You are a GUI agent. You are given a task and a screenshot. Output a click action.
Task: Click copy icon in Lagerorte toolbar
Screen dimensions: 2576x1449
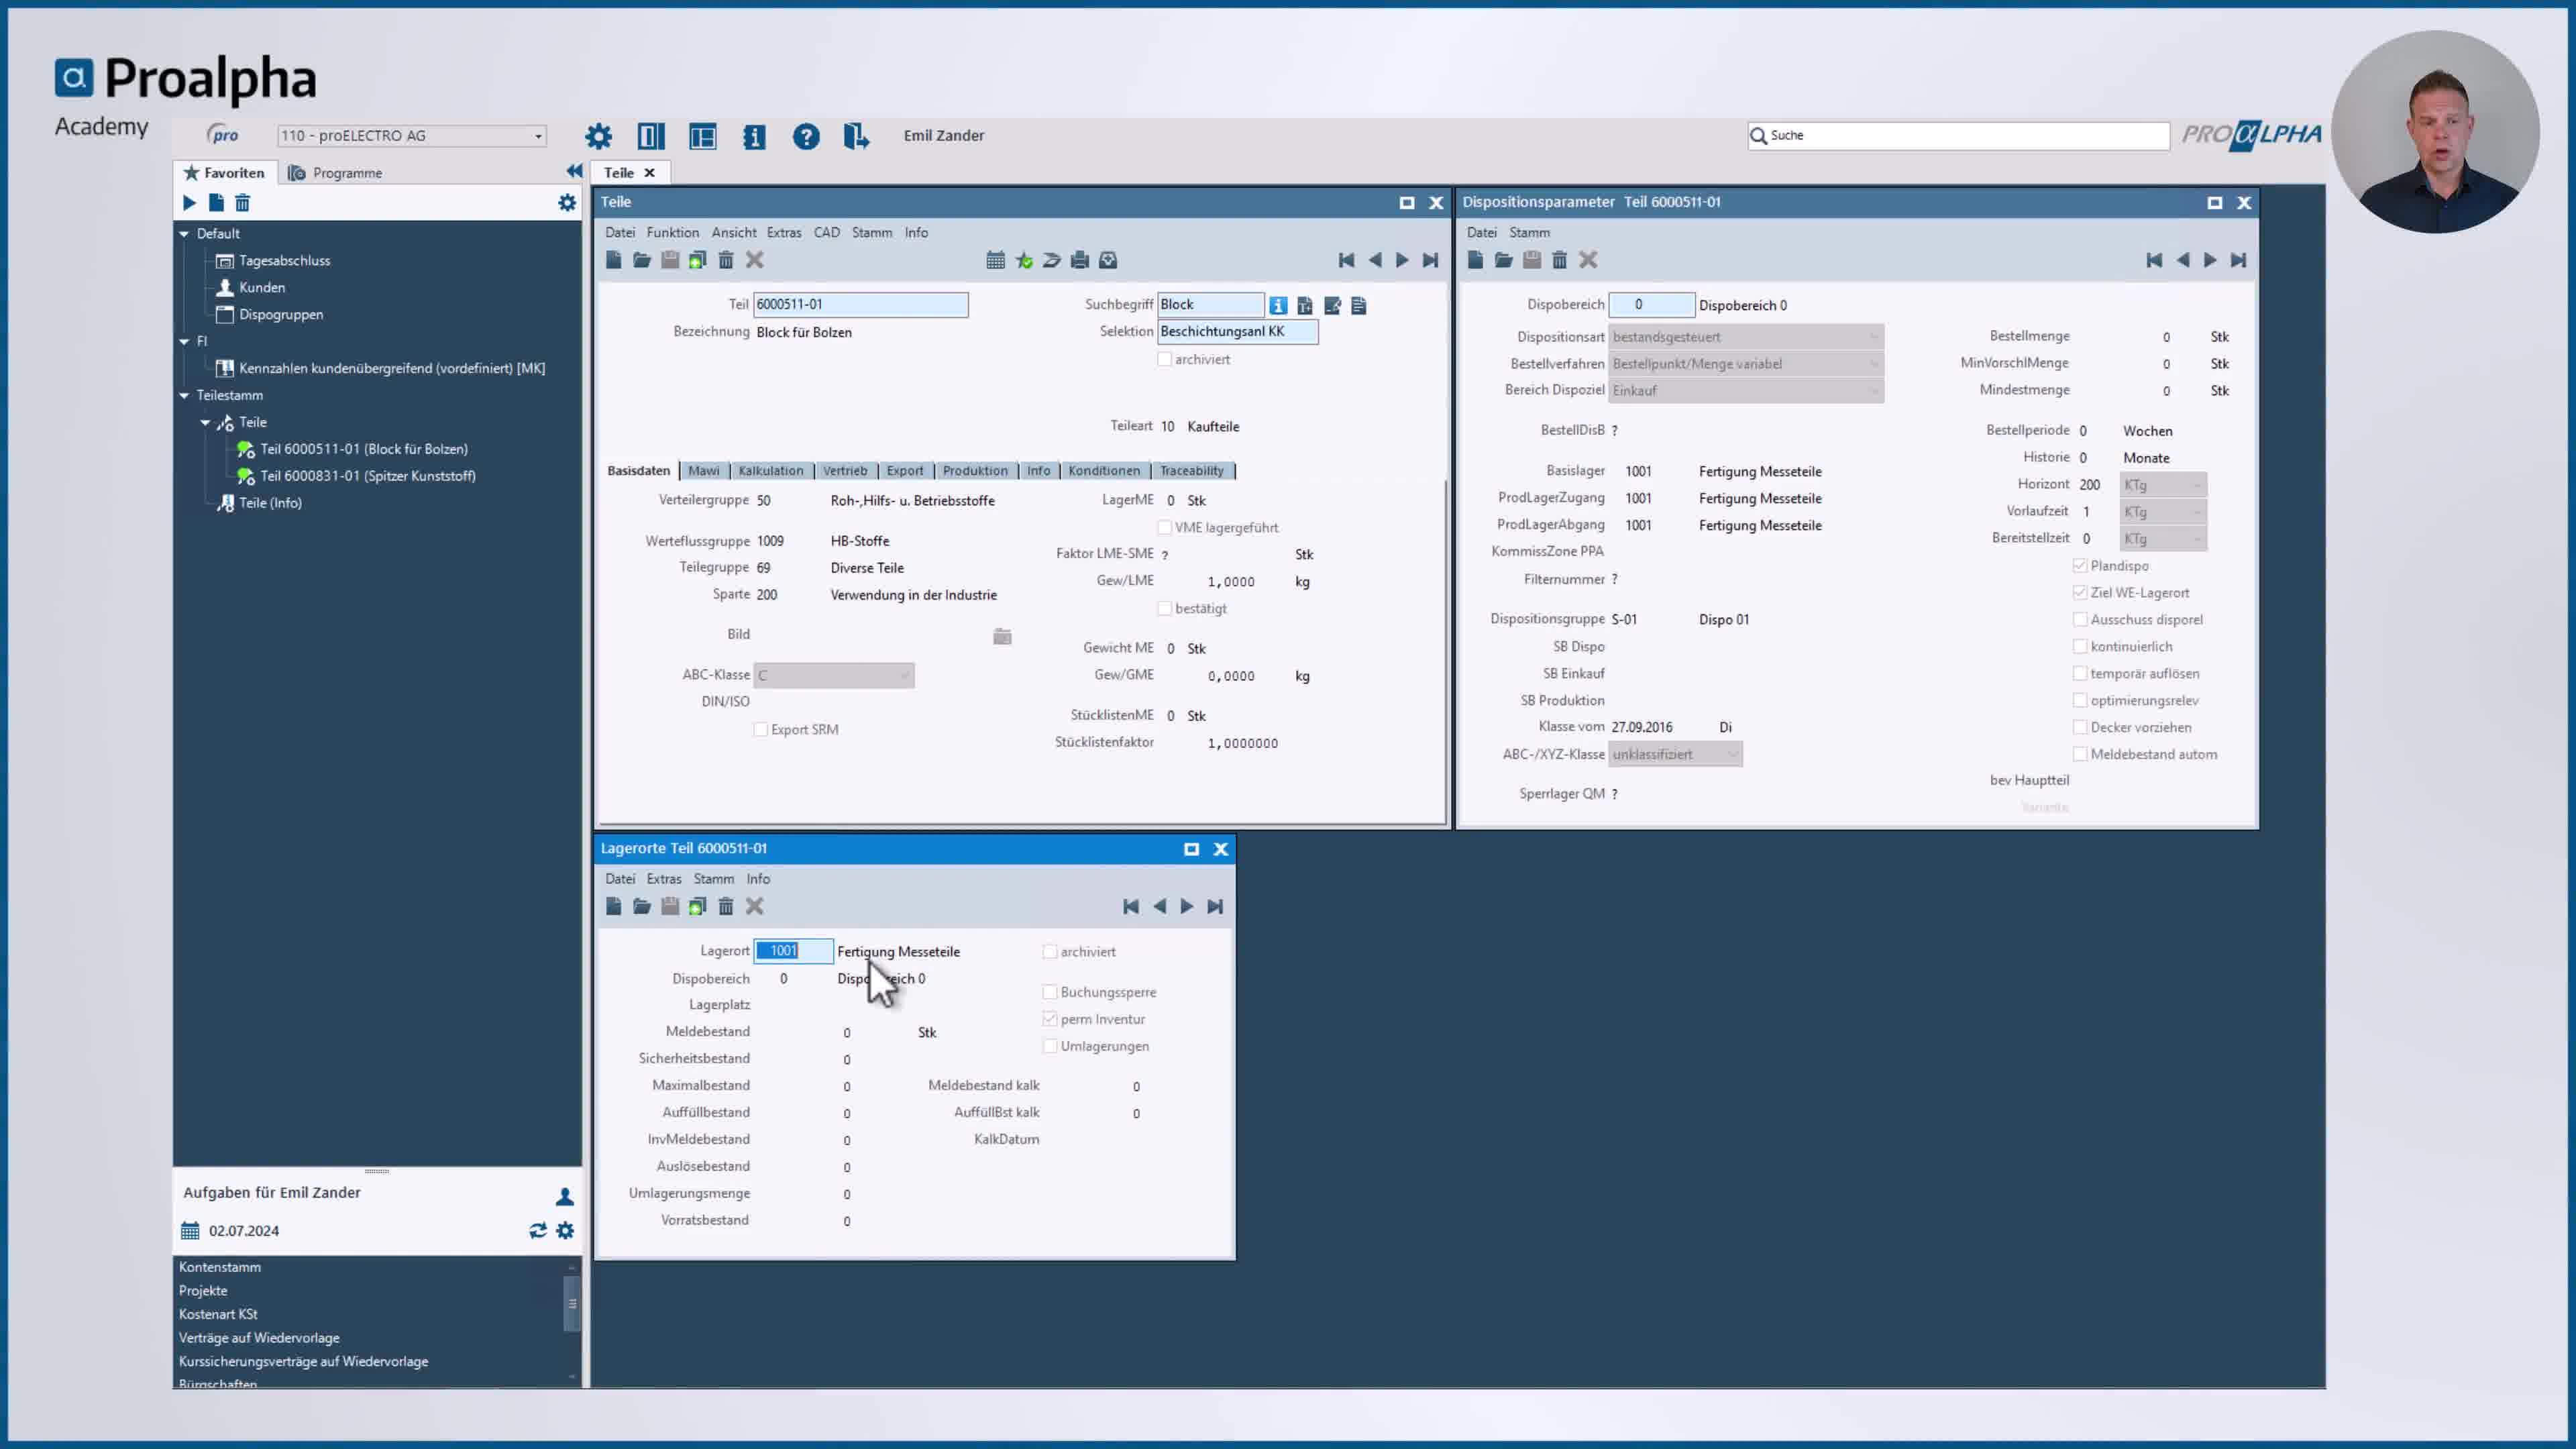[x=698, y=906]
